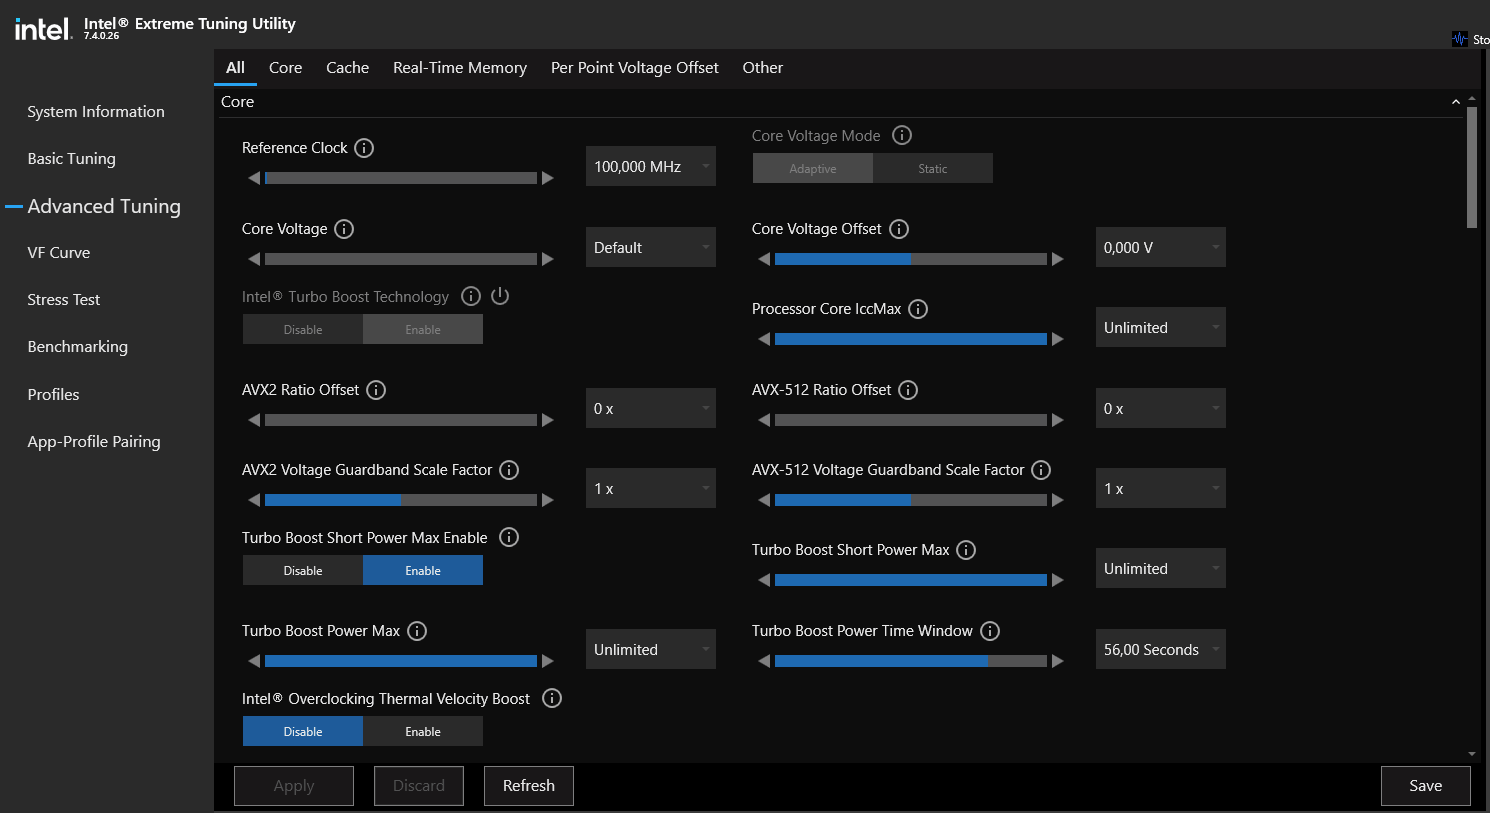Viewport: 1490px width, 813px height.
Task: Show Turbo Boost Short Power Max Enable info
Action: (x=509, y=537)
